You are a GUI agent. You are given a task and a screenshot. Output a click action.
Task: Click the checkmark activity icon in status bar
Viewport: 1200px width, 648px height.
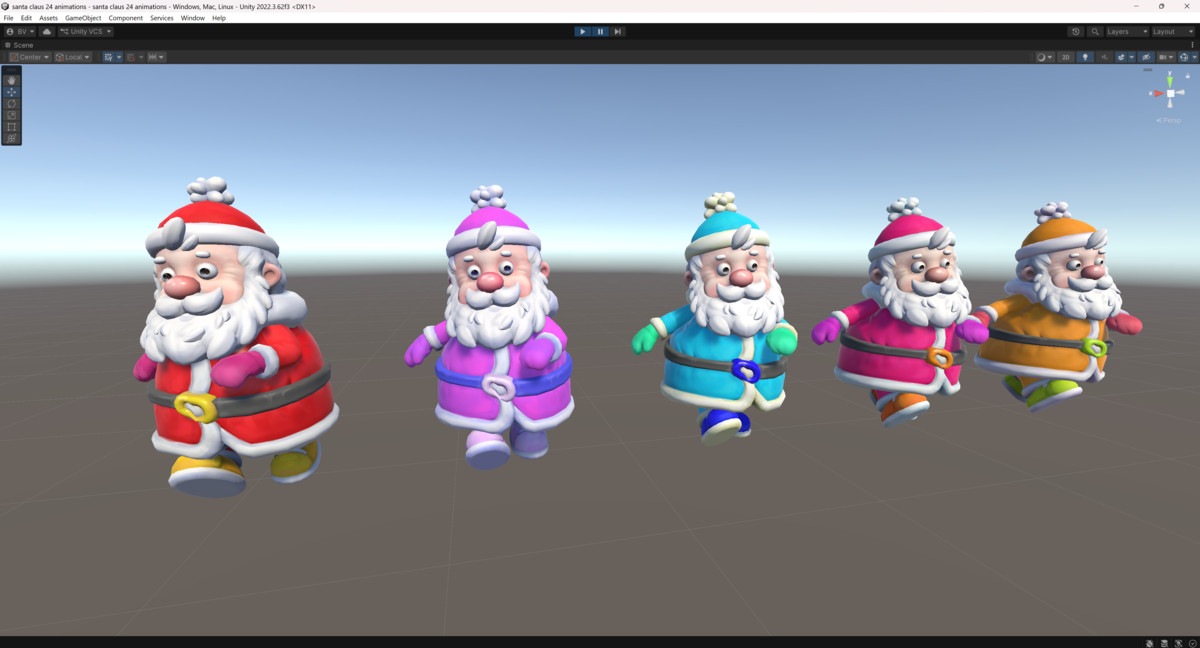[1192, 643]
